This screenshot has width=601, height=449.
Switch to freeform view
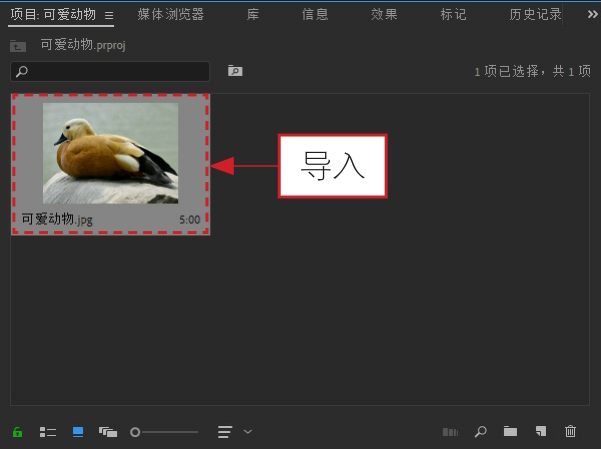(108, 432)
